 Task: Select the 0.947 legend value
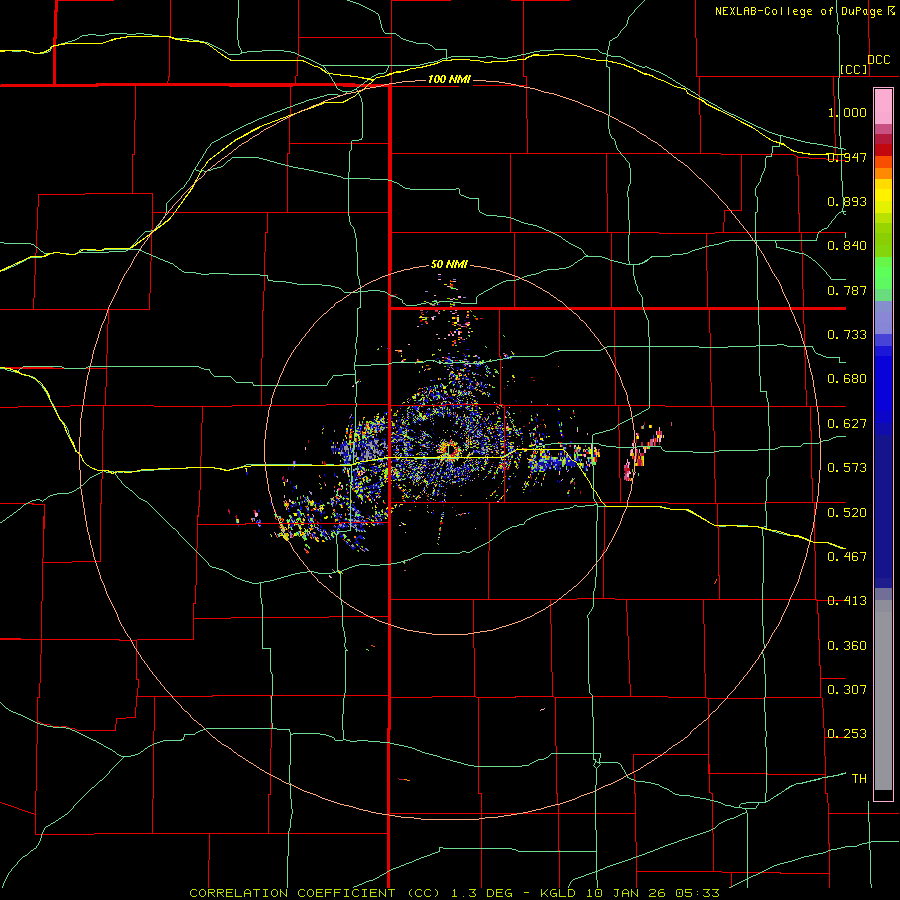(847, 157)
